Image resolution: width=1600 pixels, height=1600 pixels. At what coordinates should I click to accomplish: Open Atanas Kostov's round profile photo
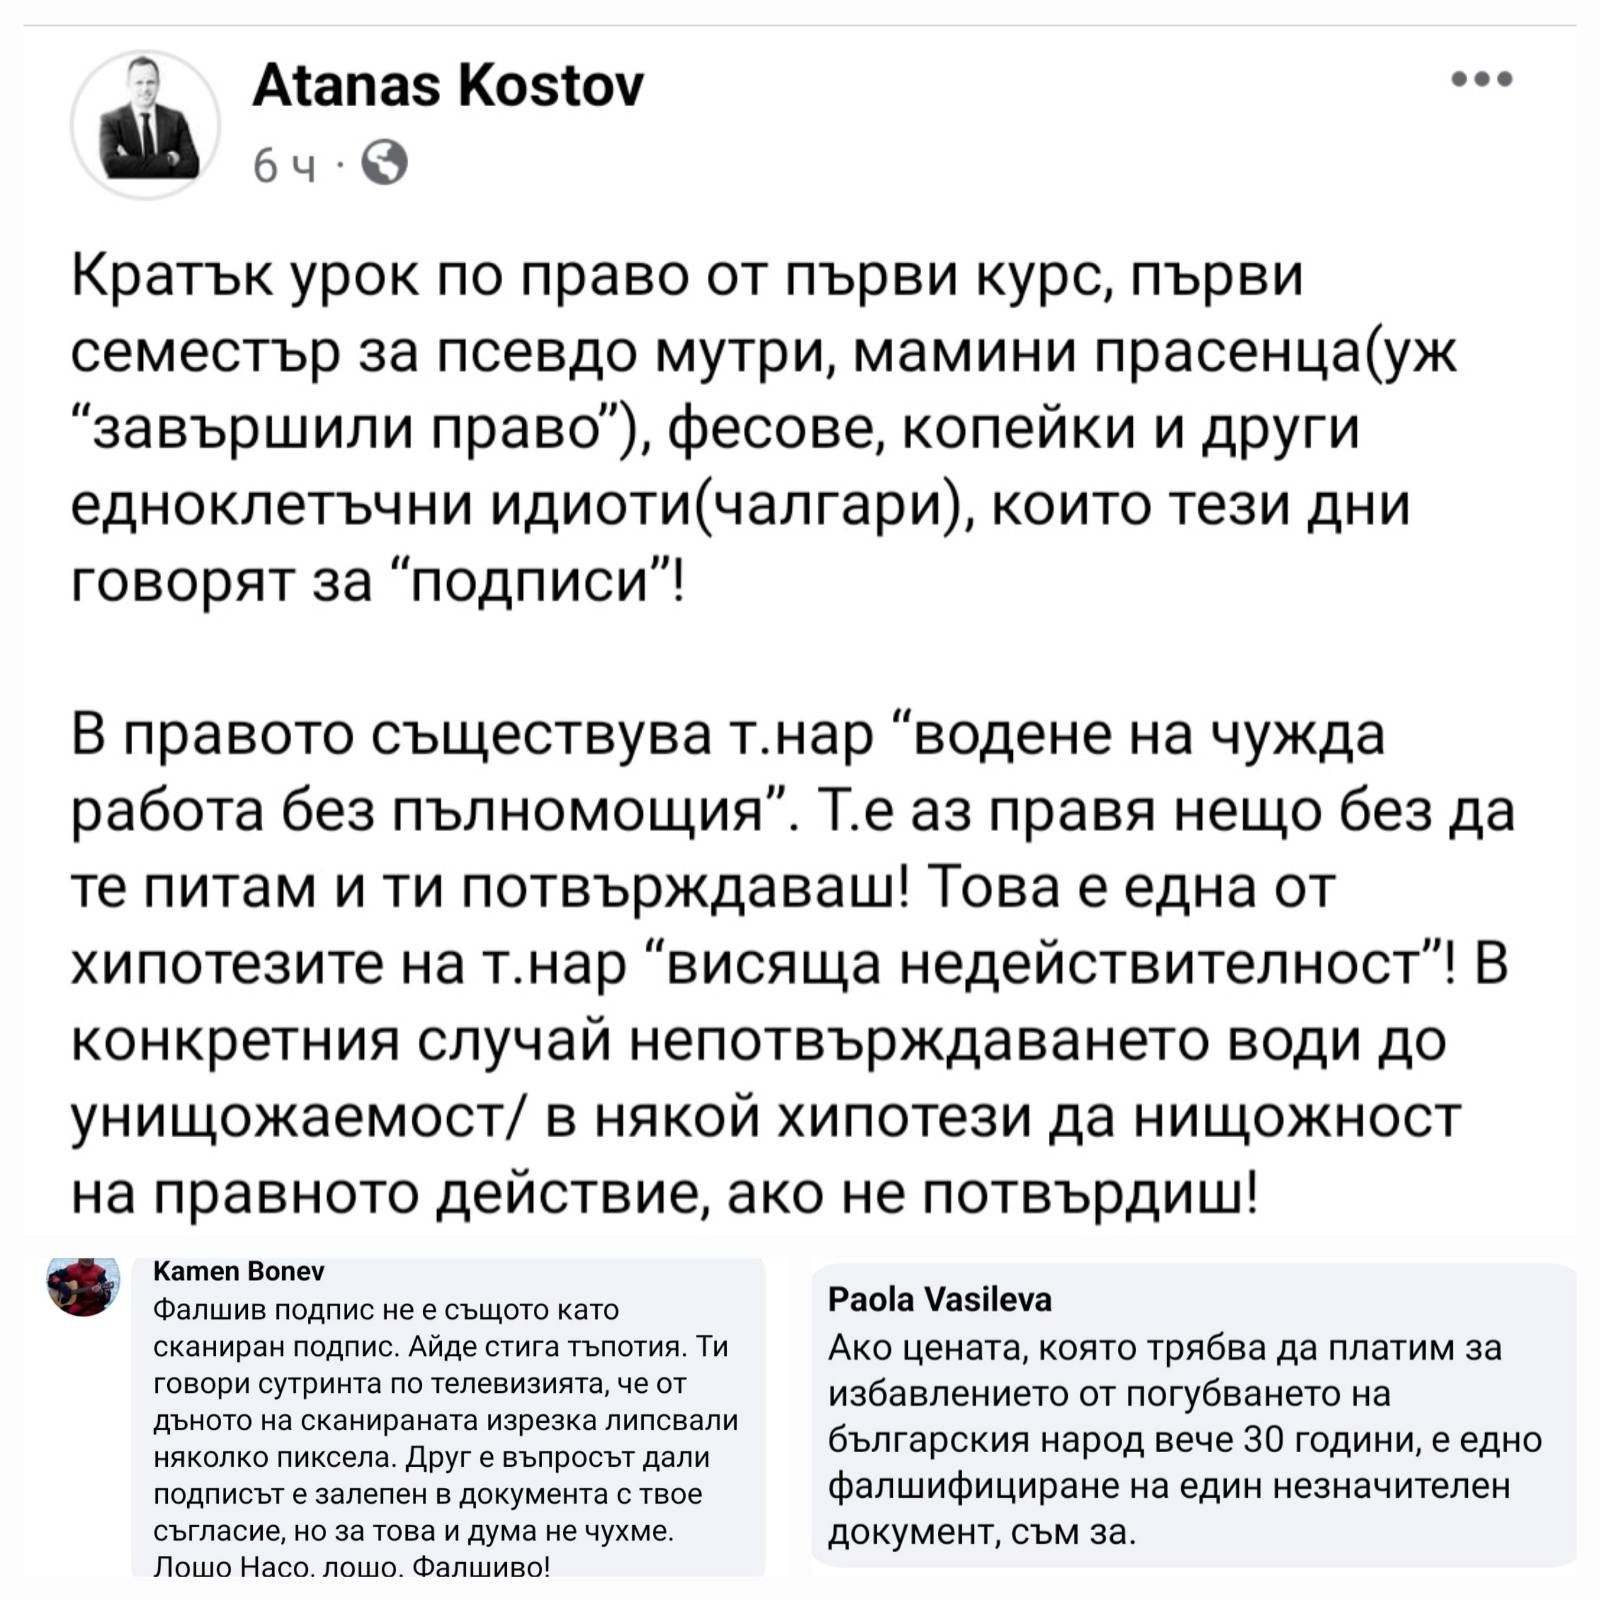pyautogui.click(x=146, y=125)
